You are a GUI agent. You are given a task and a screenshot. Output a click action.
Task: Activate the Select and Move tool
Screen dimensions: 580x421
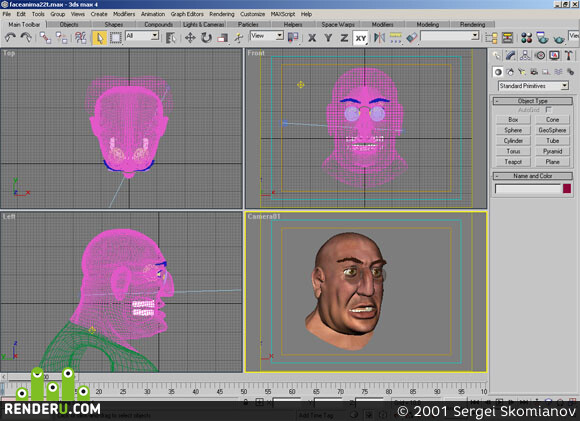click(190, 38)
